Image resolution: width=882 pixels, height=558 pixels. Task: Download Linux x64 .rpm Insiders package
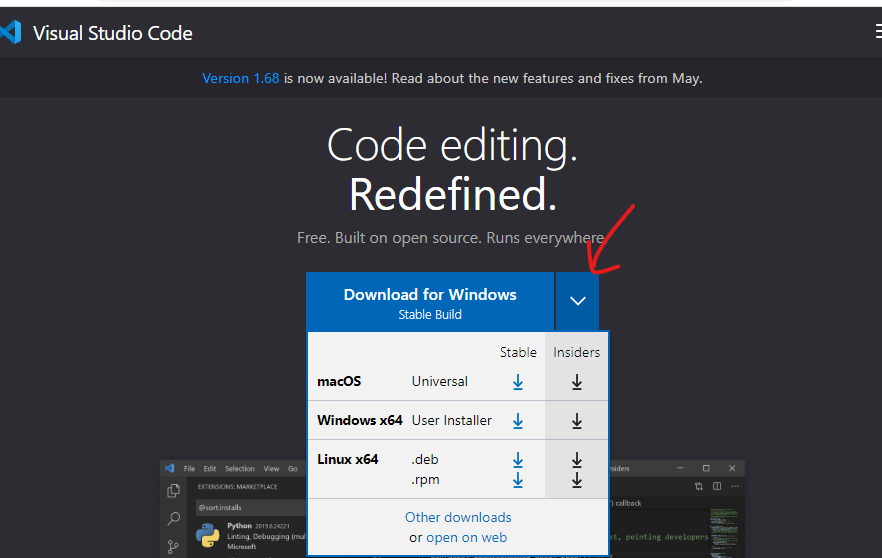(577, 480)
